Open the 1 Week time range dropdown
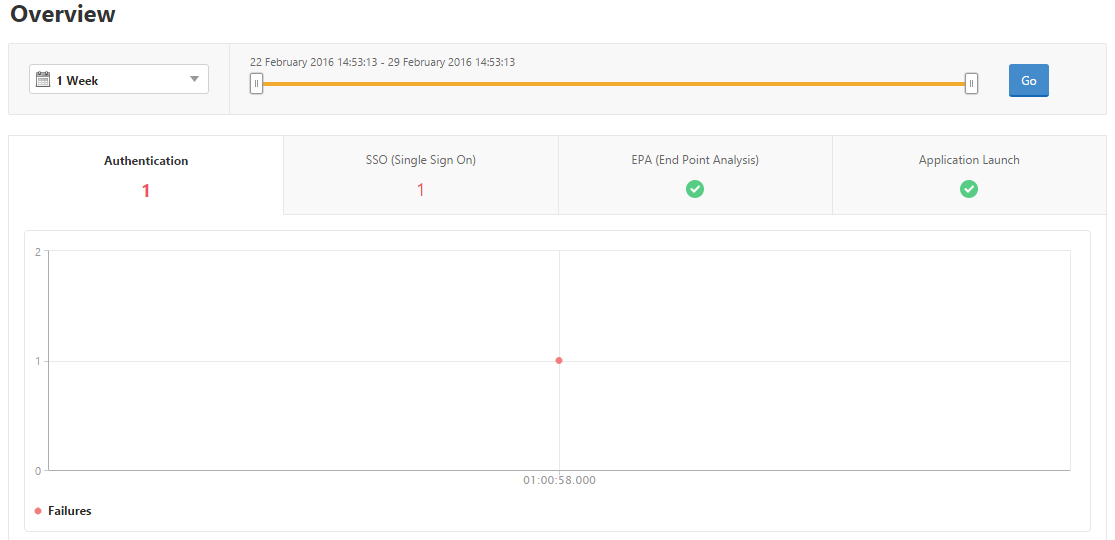The image size is (1115, 540). (119, 79)
